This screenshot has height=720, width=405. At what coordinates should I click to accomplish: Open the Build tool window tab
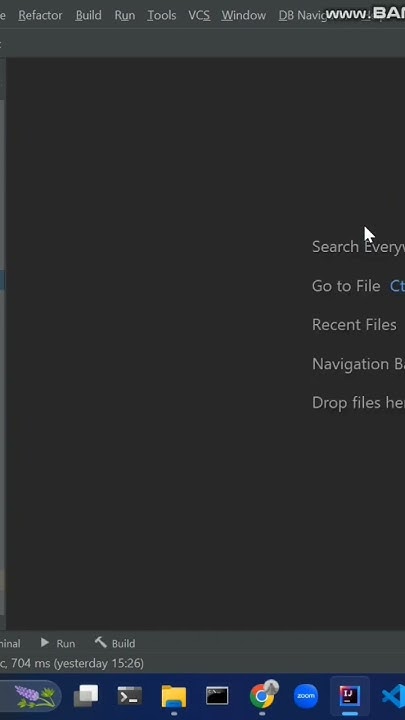[x=115, y=643]
